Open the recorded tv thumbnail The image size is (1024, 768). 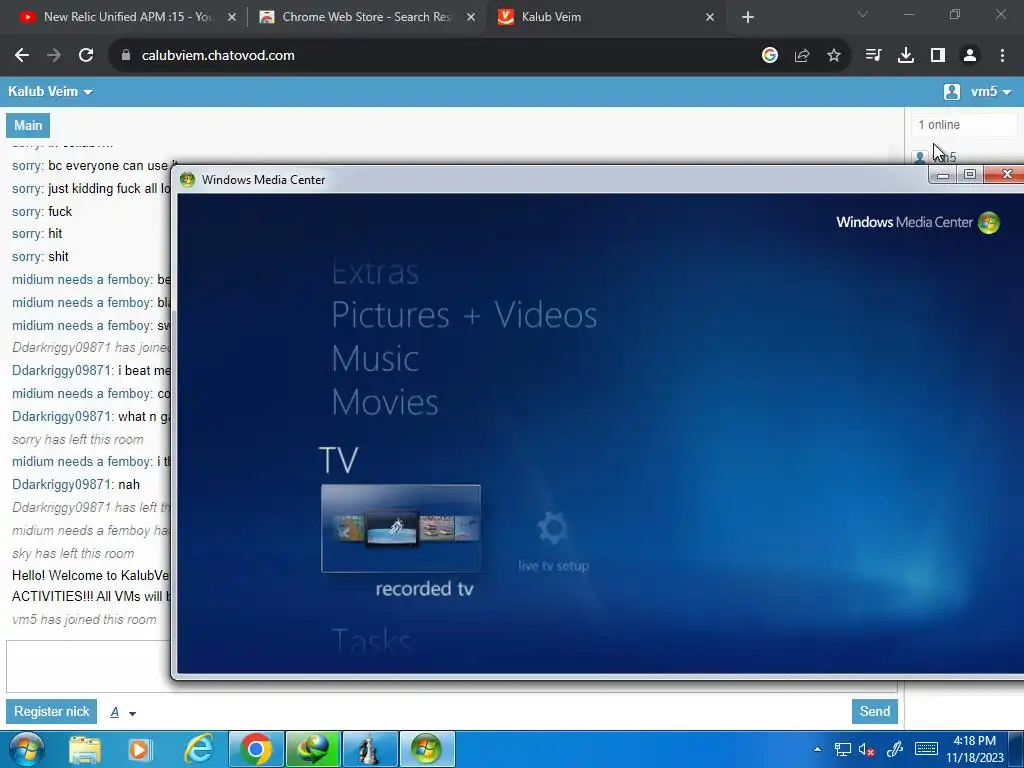pyautogui.click(x=401, y=528)
